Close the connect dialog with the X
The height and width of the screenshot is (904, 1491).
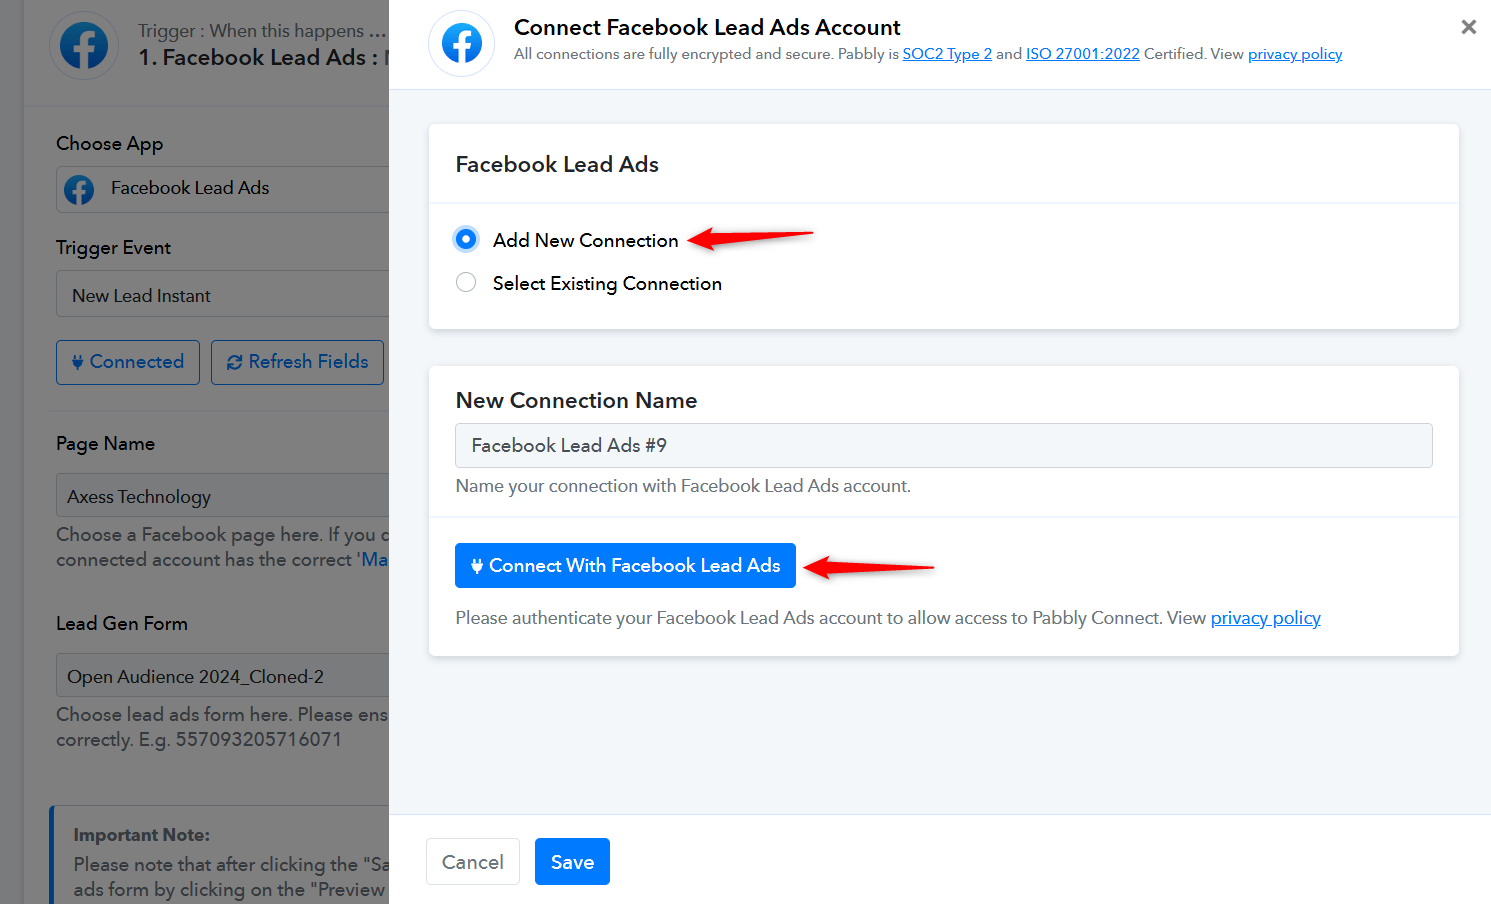(x=1468, y=27)
